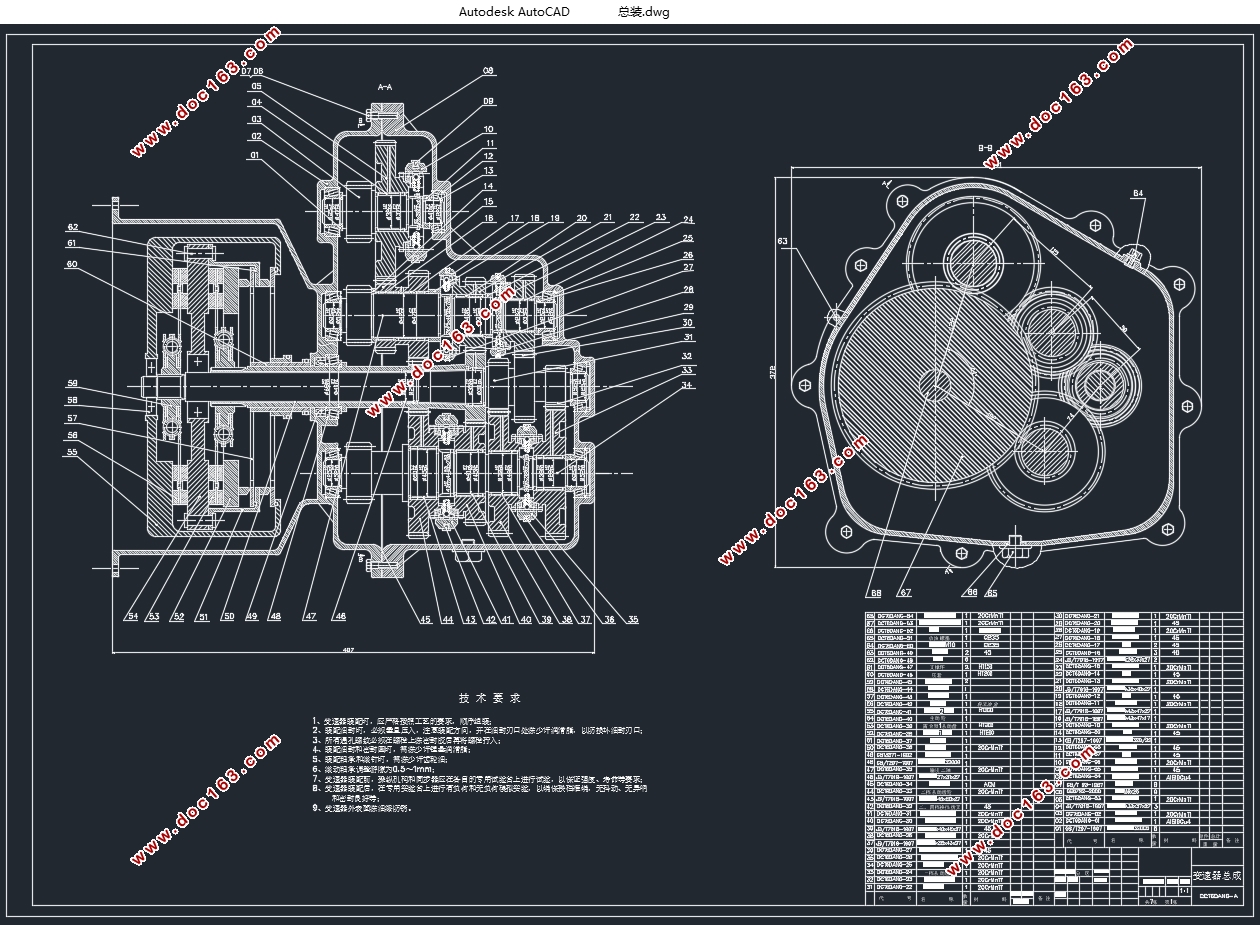Click part callout number 35

[x=633, y=620]
